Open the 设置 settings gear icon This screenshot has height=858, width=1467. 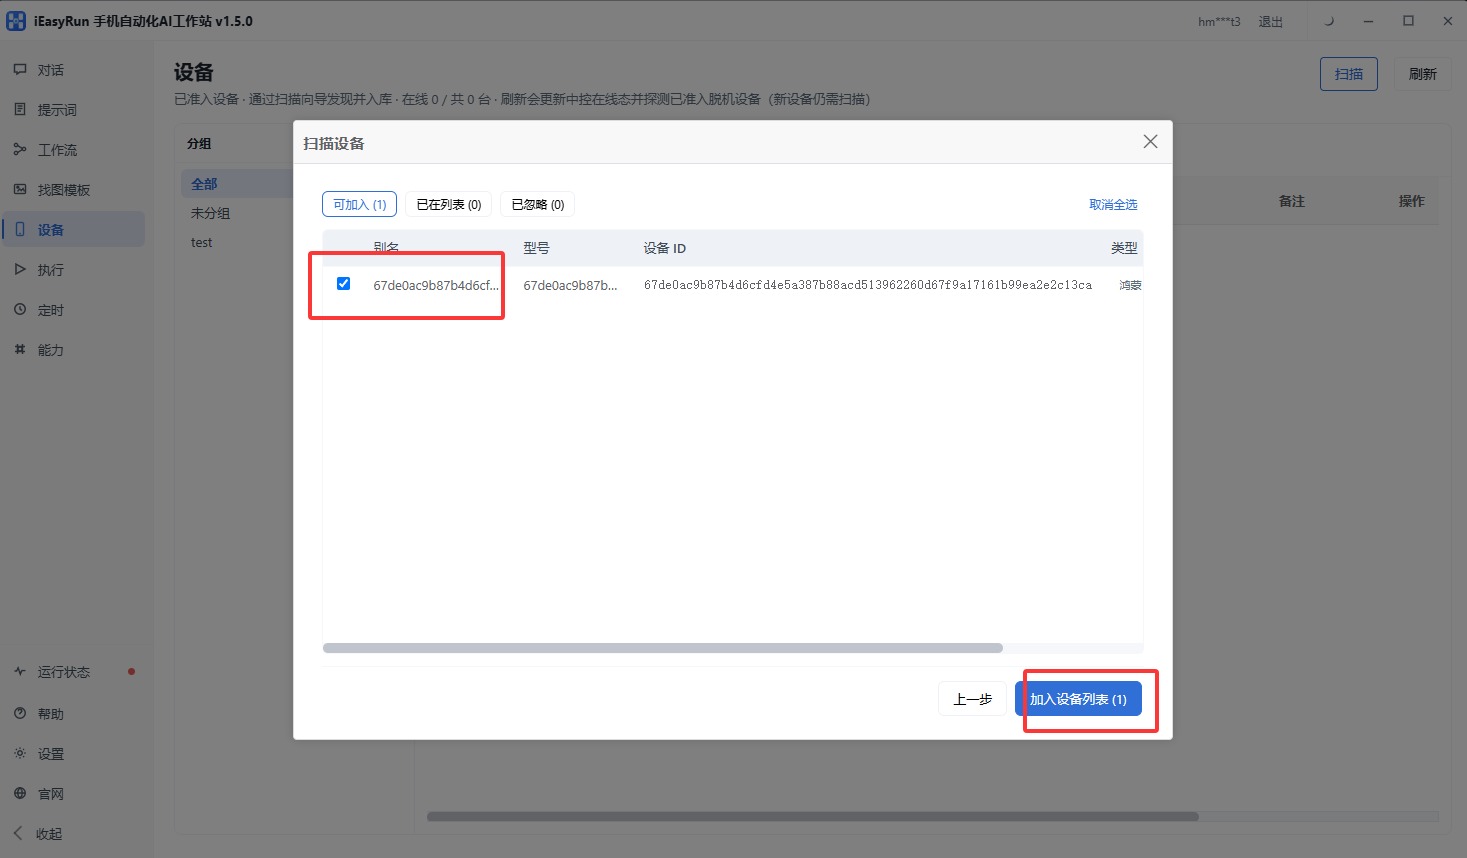(20, 754)
